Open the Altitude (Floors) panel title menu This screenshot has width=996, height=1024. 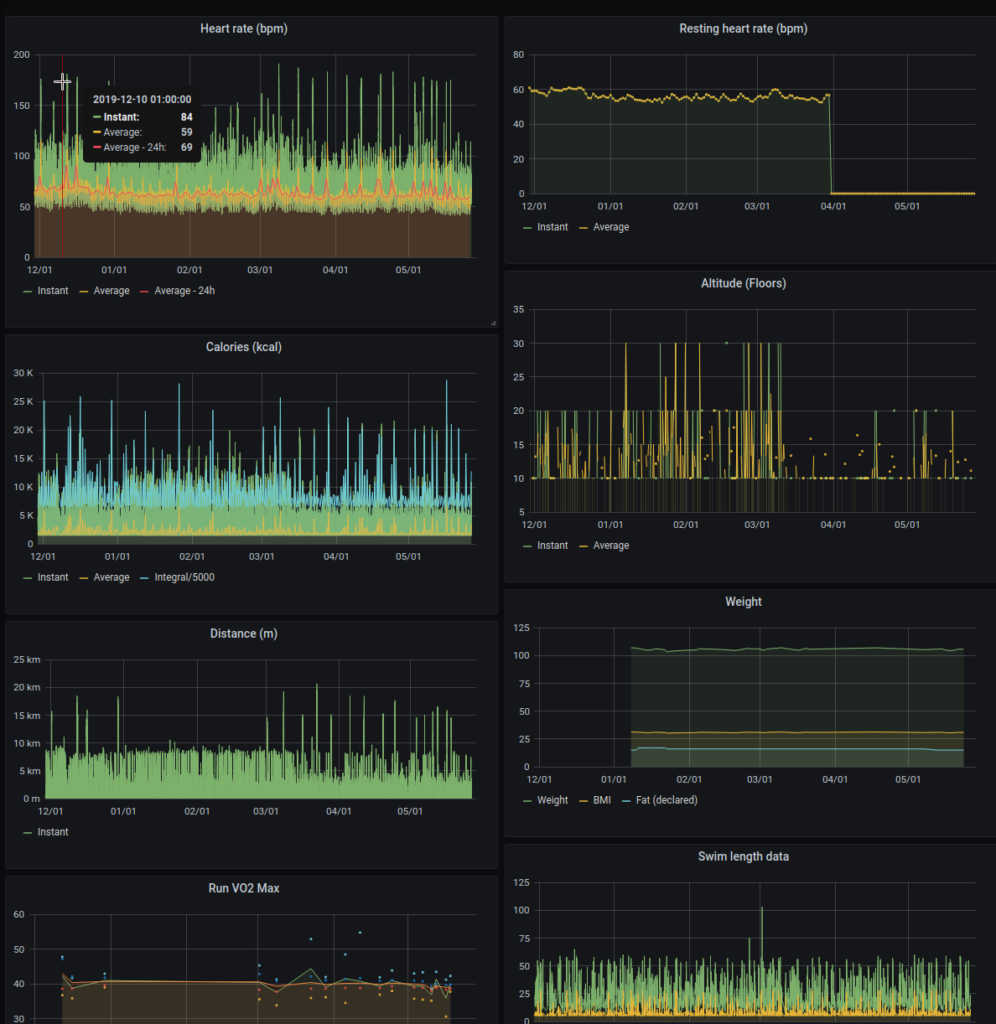point(743,283)
